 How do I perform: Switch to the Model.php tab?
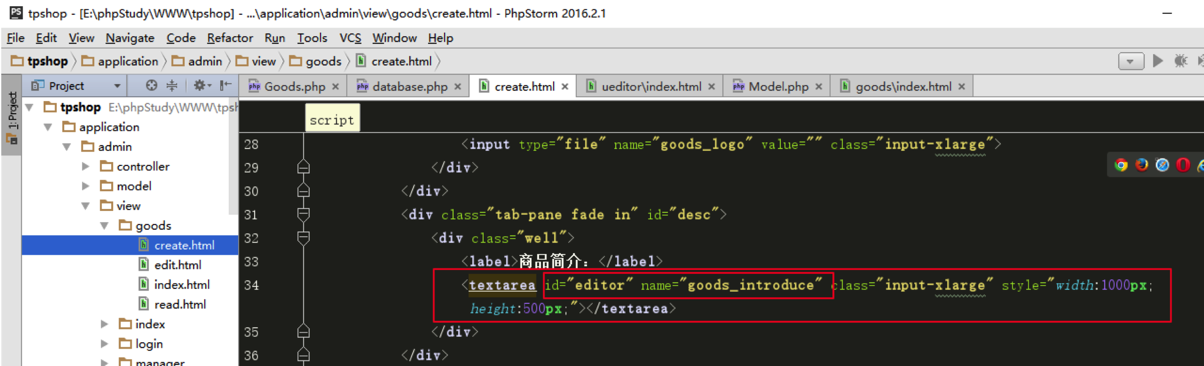pyautogui.click(x=777, y=87)
